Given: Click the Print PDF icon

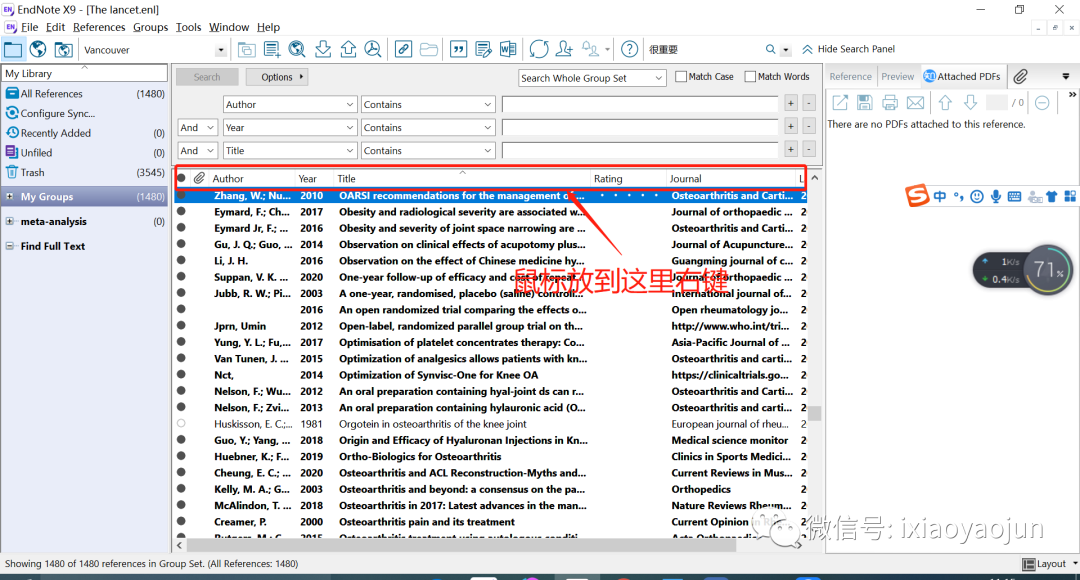Looking at the screenshot, I should tap(890, 103).
